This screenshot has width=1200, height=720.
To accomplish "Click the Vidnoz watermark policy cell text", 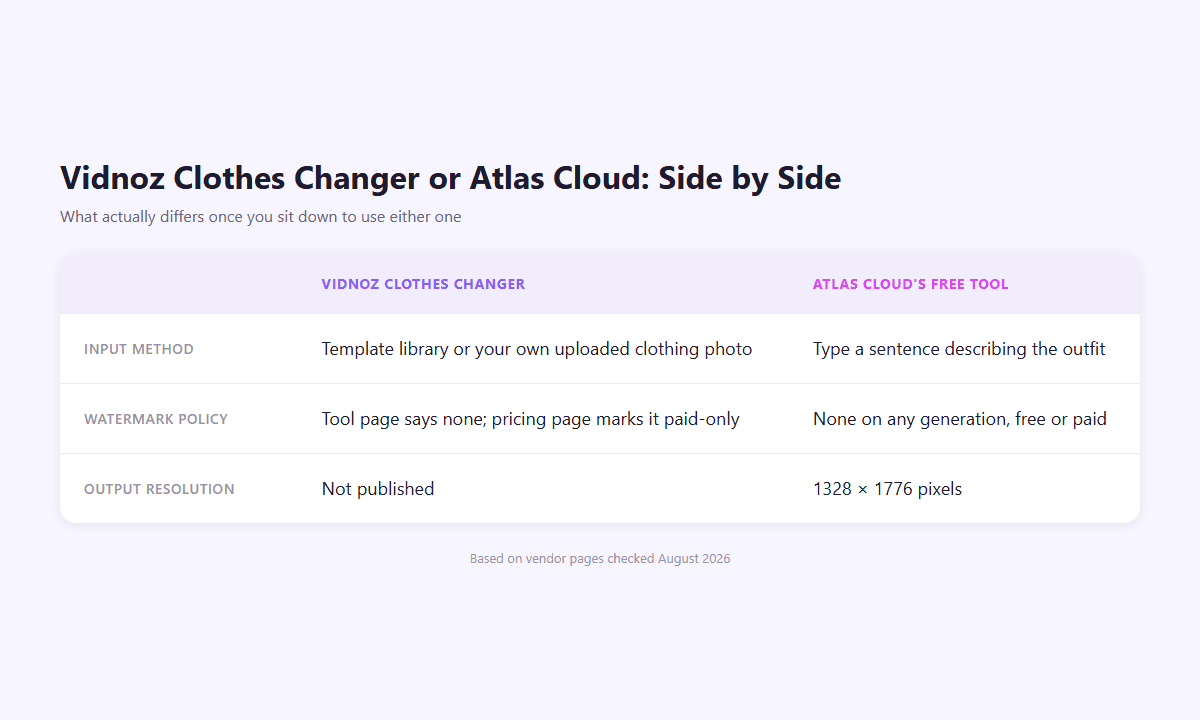I will pyautogui.click(x=530, y=419).
